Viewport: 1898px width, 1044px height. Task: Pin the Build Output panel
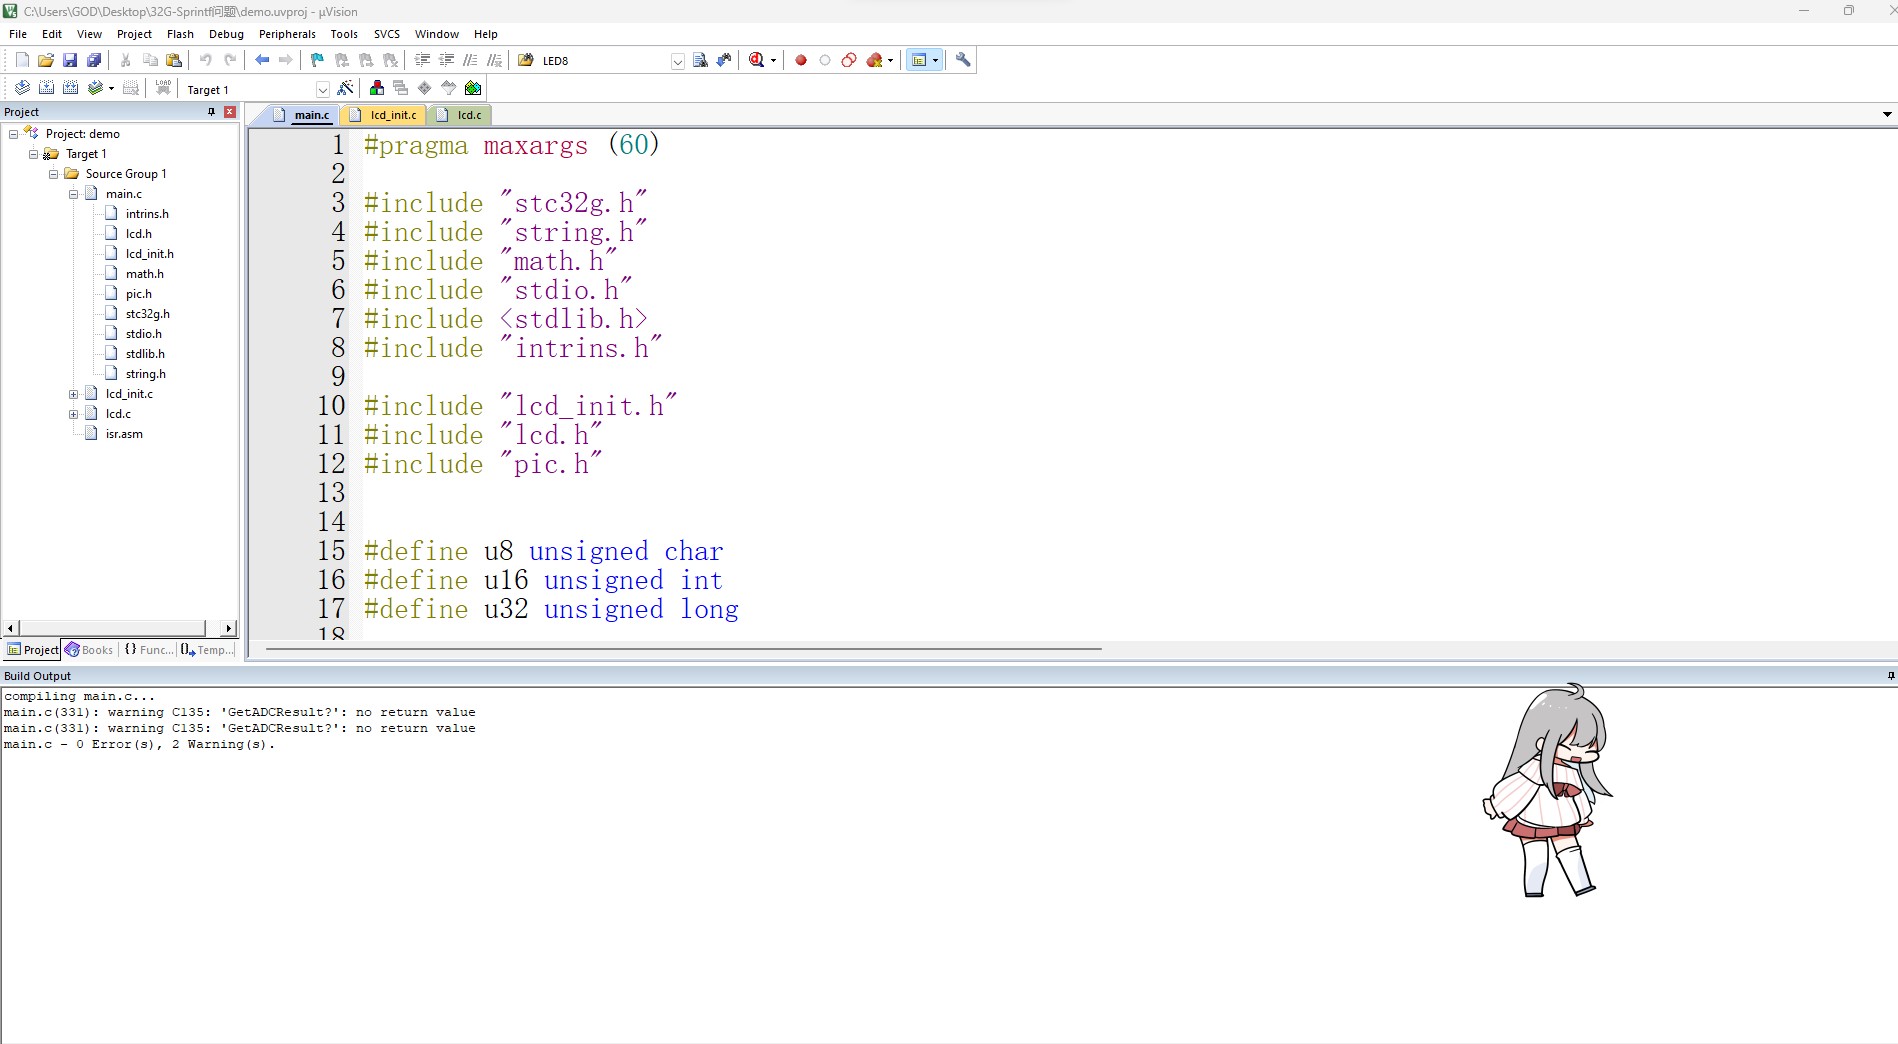pos(1890,676)
